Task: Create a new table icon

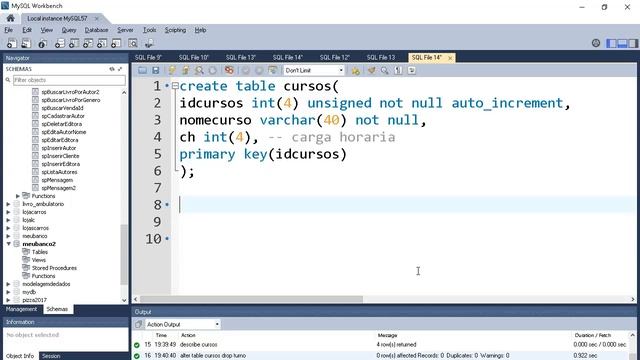Action: tap(74, 43)
